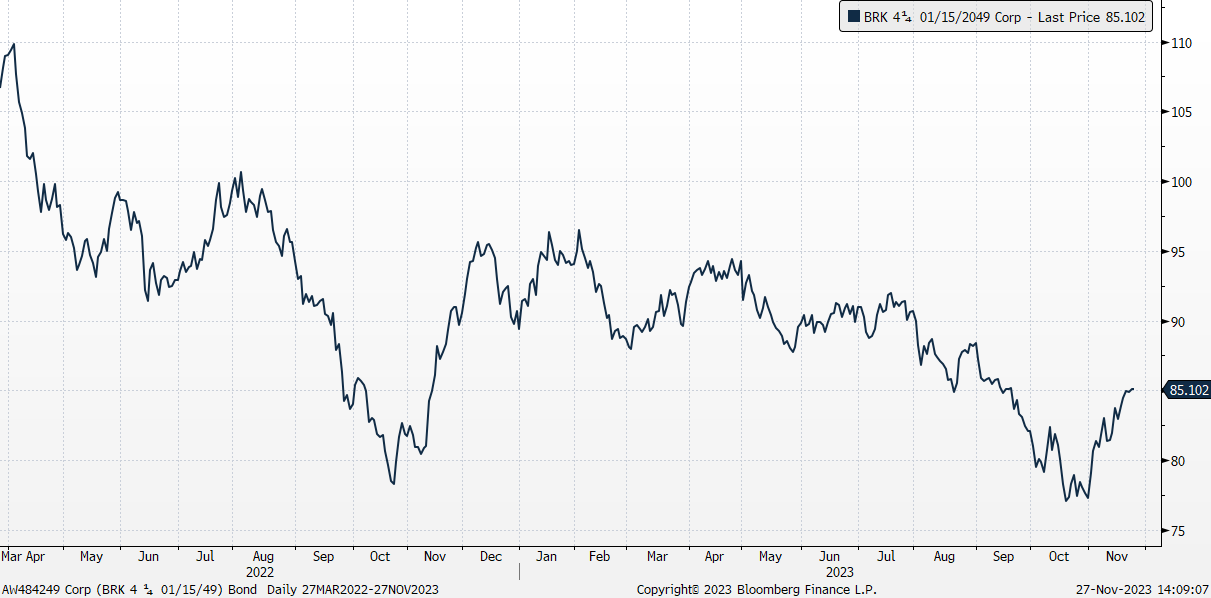Click the AW484249 Corp bond description footer text

[x=220, y=590]
